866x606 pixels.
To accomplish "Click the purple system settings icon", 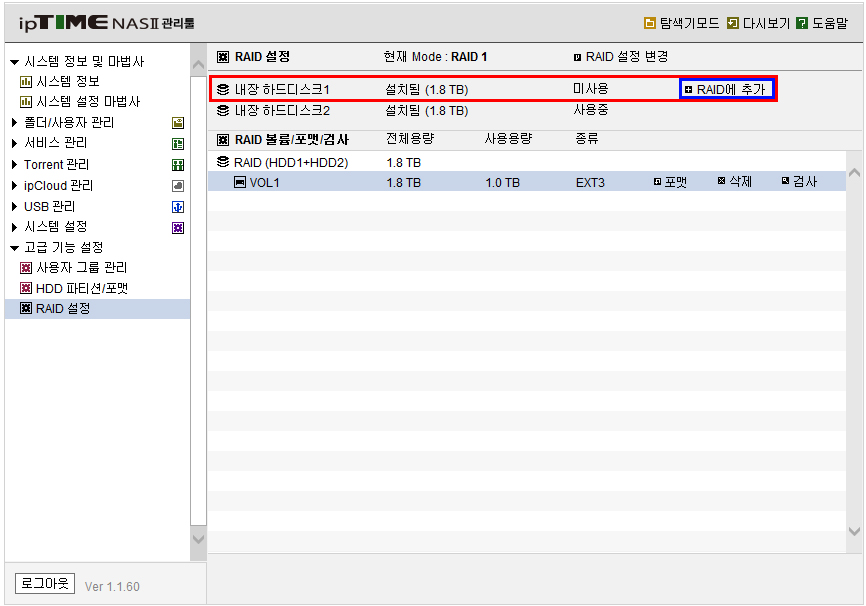I will pyautogui.click(x=178, y=228).
